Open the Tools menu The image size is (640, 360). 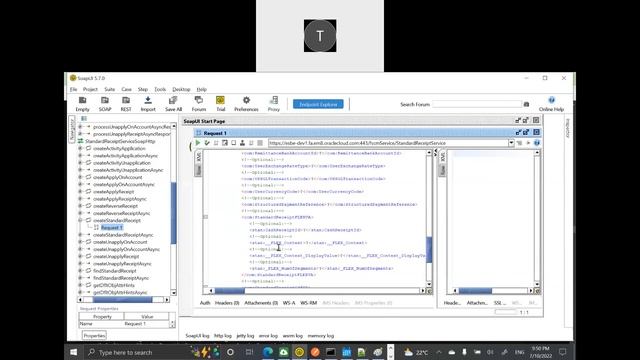[160, 89]
